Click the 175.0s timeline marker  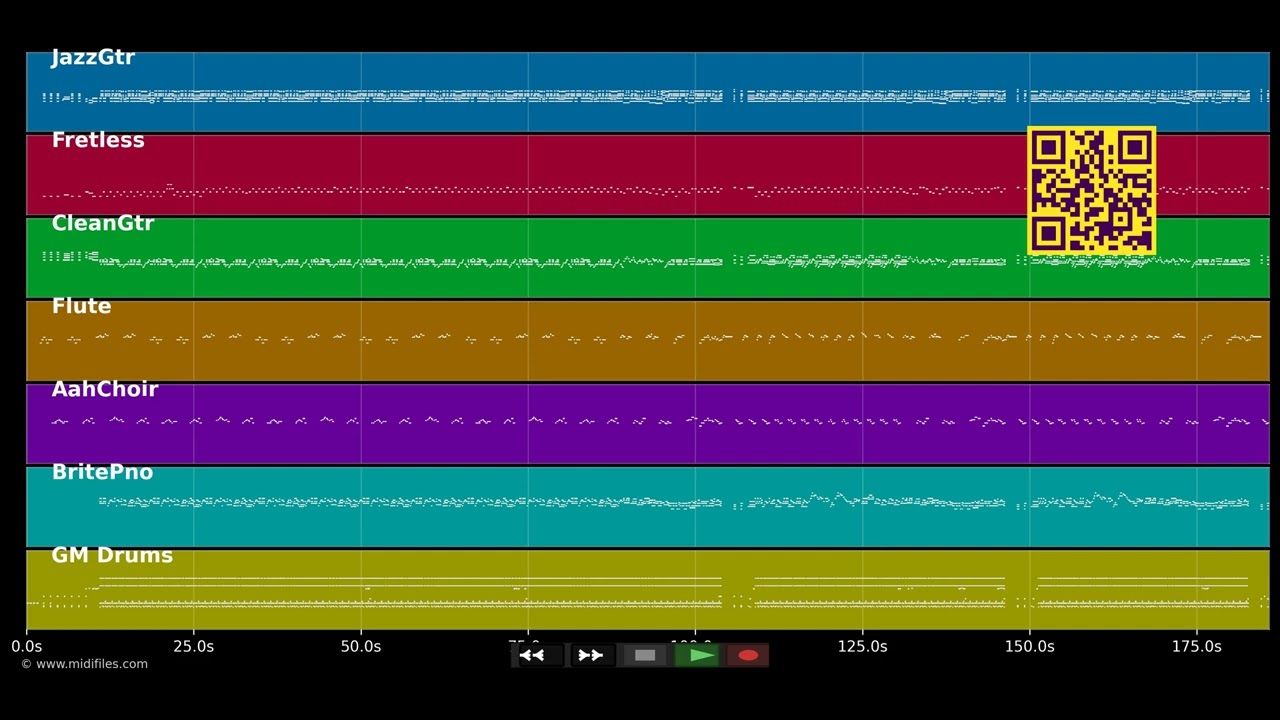[1196, 647]
